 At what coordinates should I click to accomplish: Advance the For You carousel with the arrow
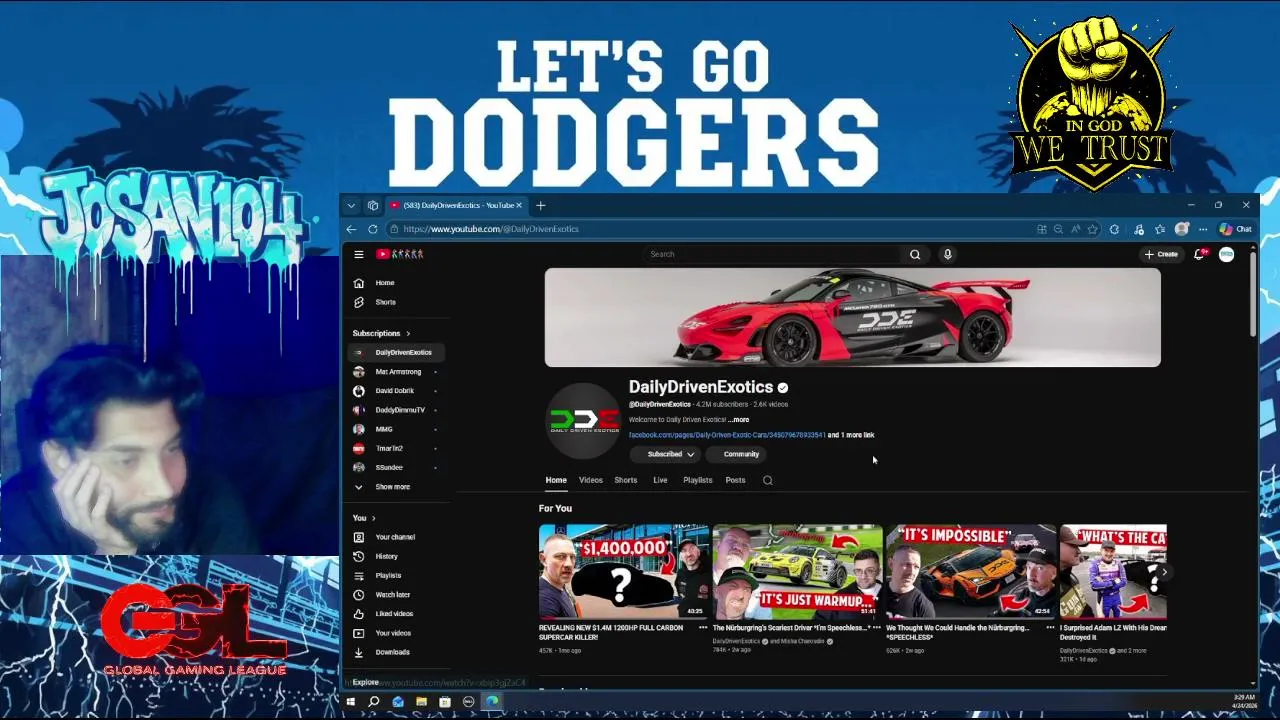pos(1163,572)
